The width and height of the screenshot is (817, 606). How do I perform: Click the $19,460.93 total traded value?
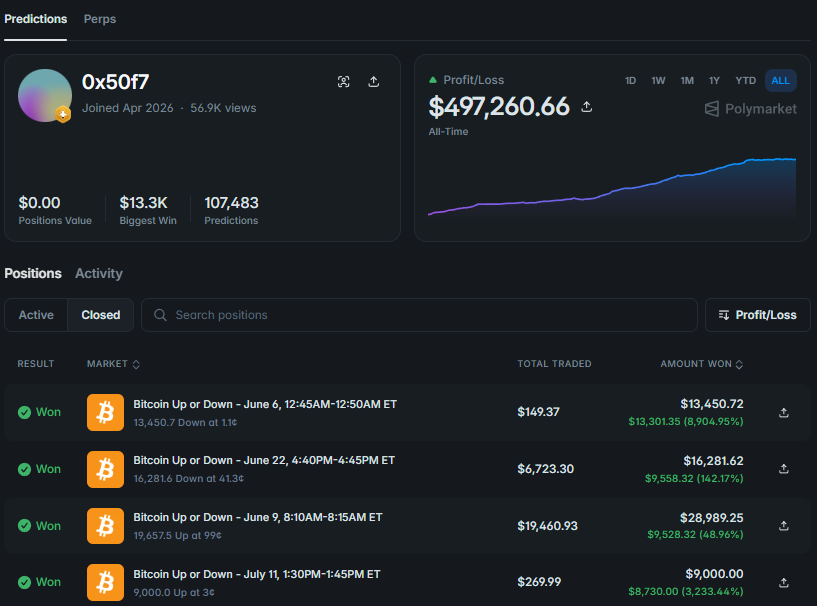547,526
